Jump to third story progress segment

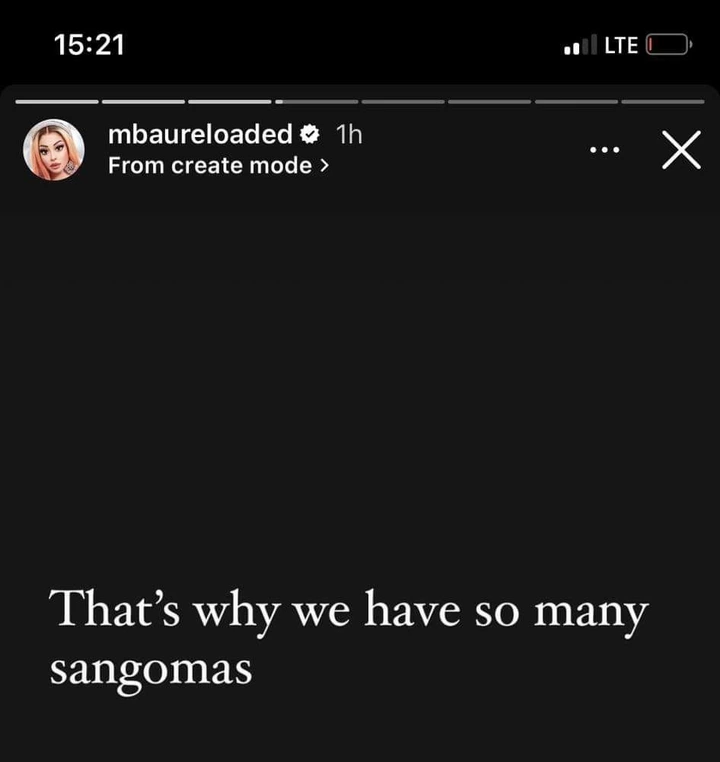click(x=230, y=102)
